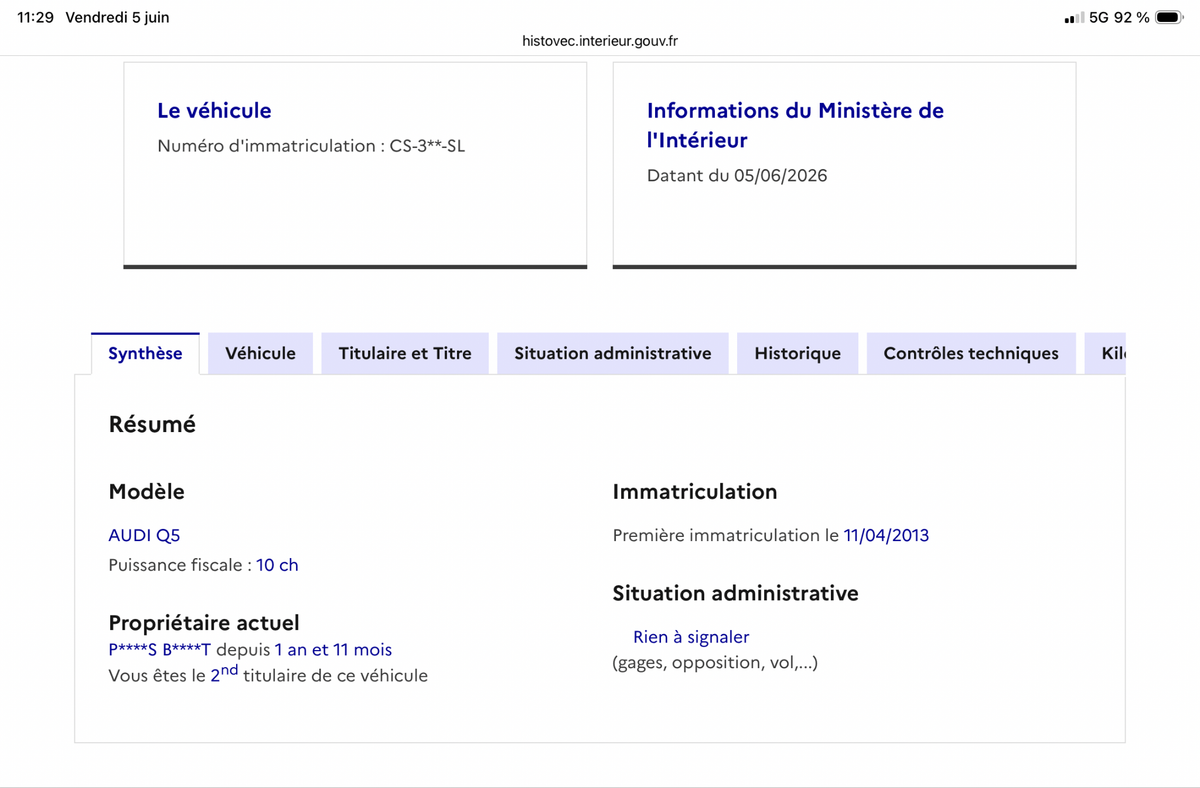Click the Rien à signaler status
This screenshot has width=1200, height=788.
tap(691, 637)
